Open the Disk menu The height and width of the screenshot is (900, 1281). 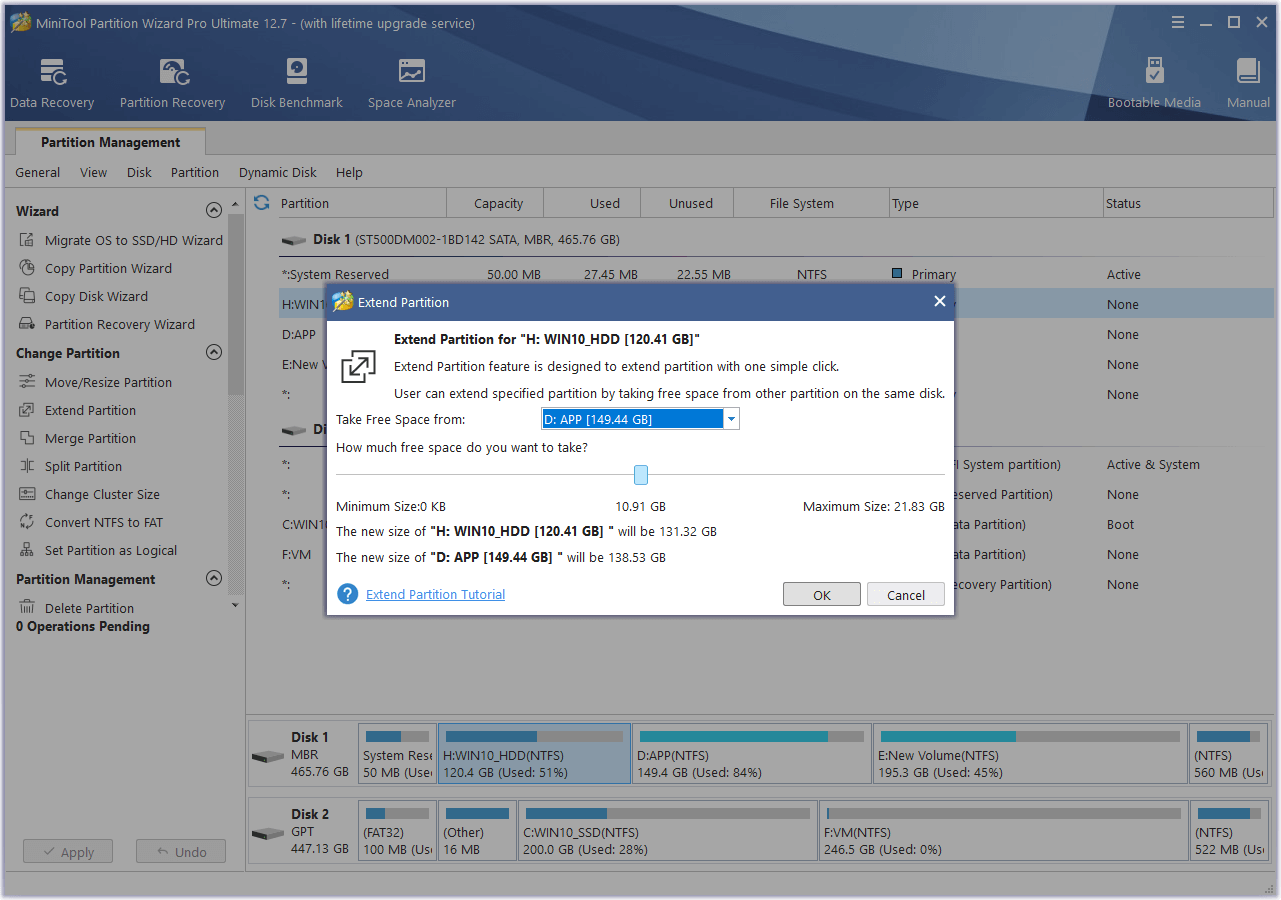click(139, 172)
